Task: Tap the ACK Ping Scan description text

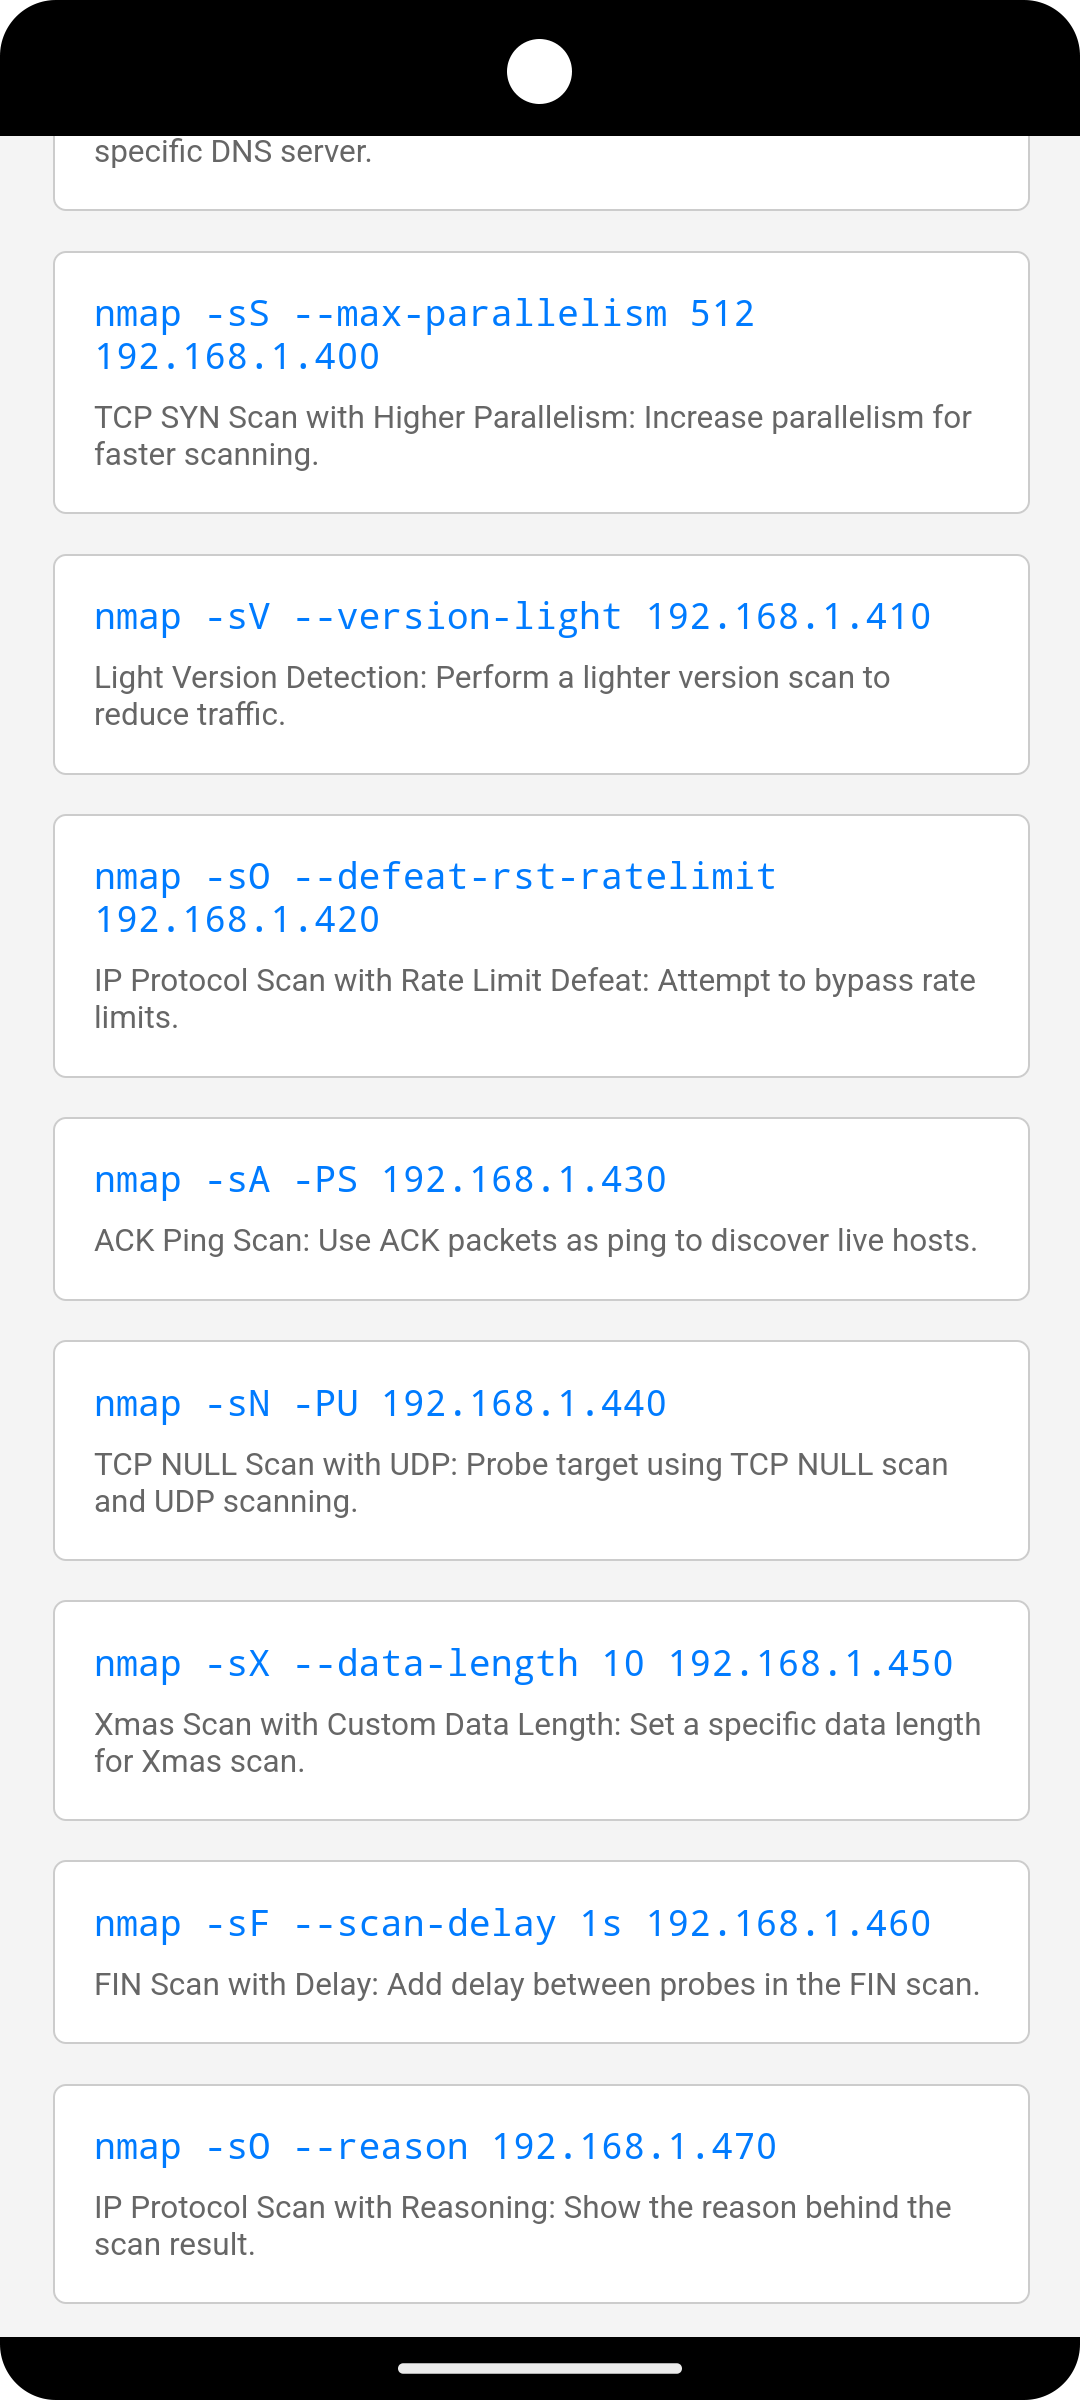Action: (536, 1240)
